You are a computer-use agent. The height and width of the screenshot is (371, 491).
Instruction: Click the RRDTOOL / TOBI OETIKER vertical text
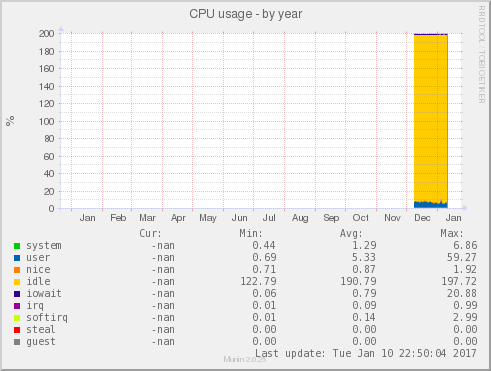pos(482,54)
